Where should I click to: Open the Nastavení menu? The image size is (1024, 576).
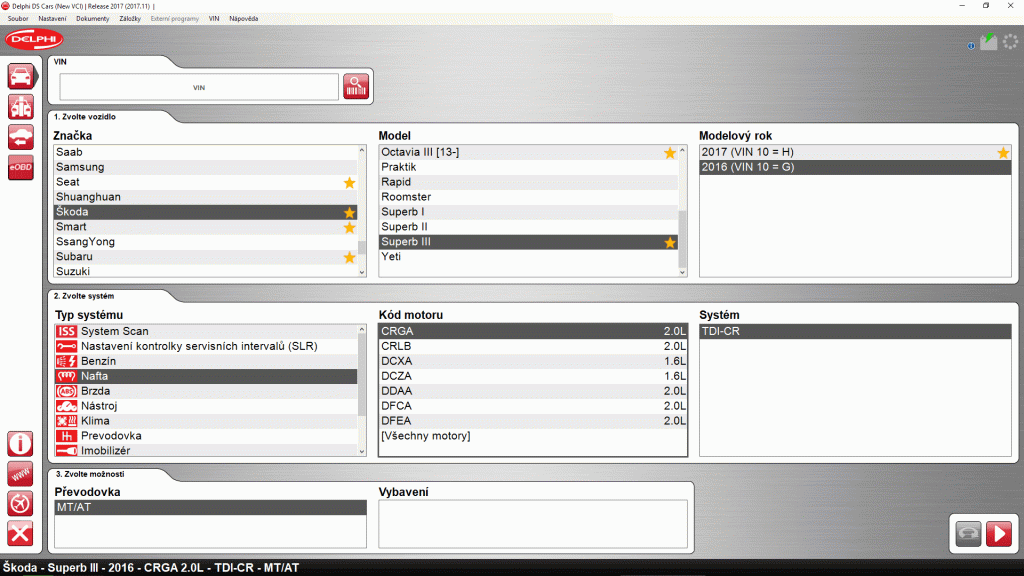coord(52,19)
